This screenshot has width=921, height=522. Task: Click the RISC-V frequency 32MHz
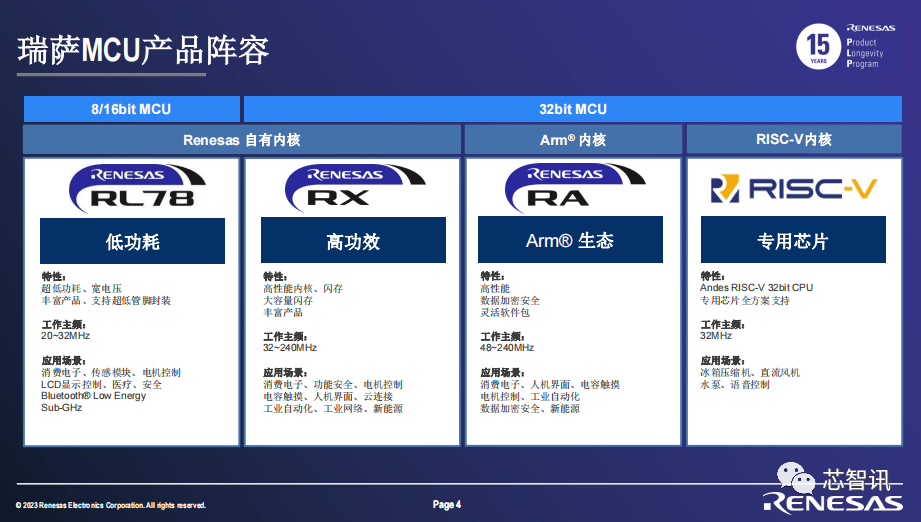coord(716,336)
